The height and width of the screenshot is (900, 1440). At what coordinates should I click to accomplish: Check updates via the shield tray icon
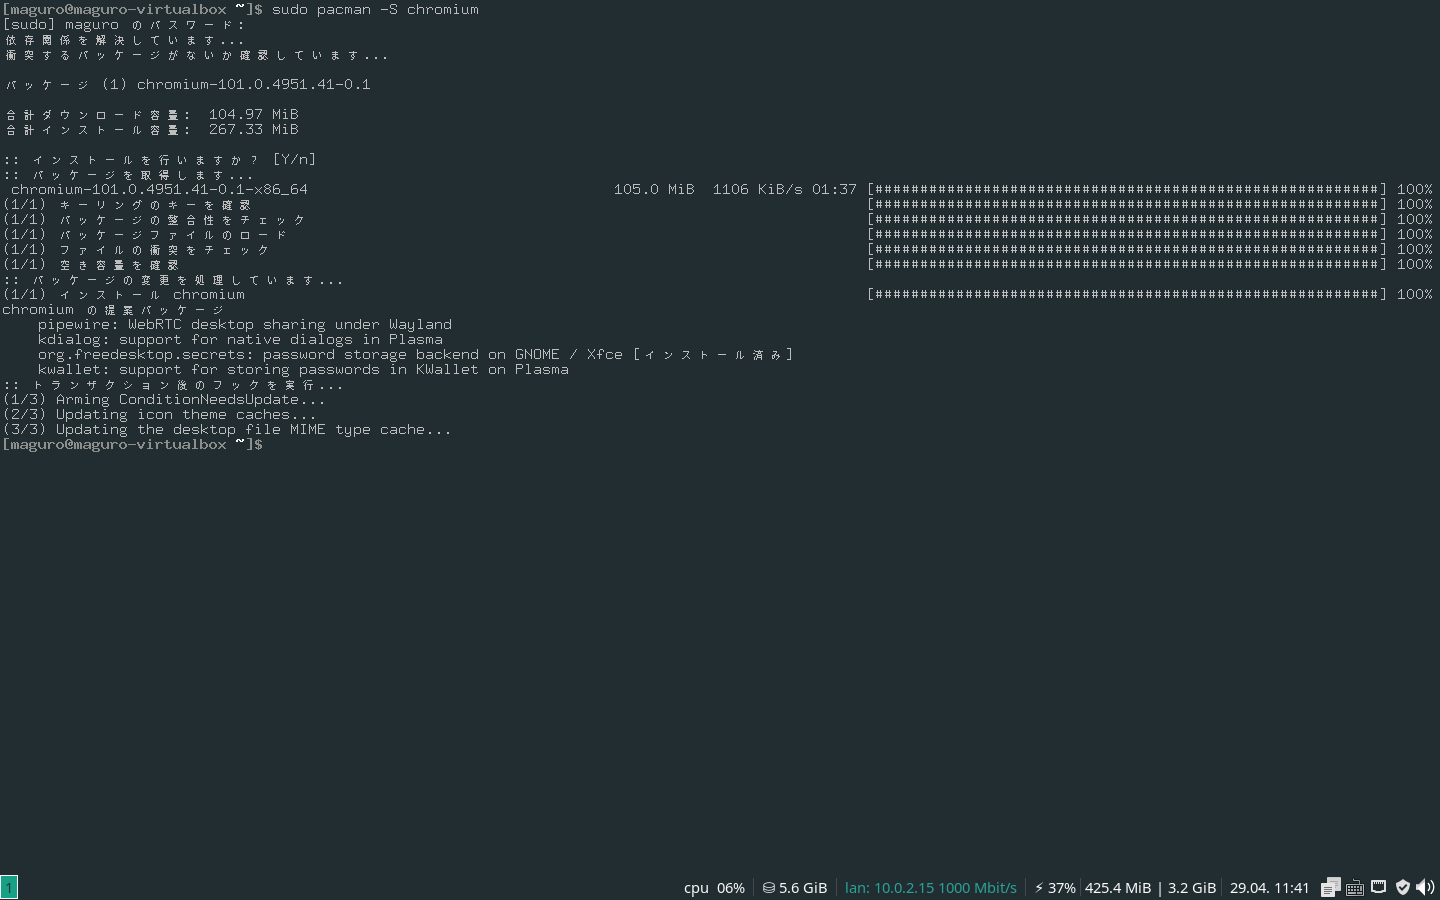1402,887
